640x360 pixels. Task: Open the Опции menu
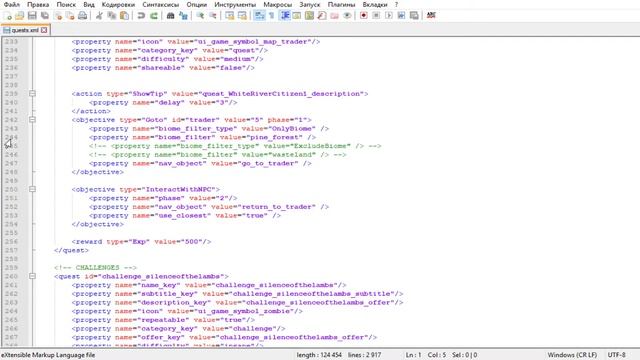click(x=197, y=4)
